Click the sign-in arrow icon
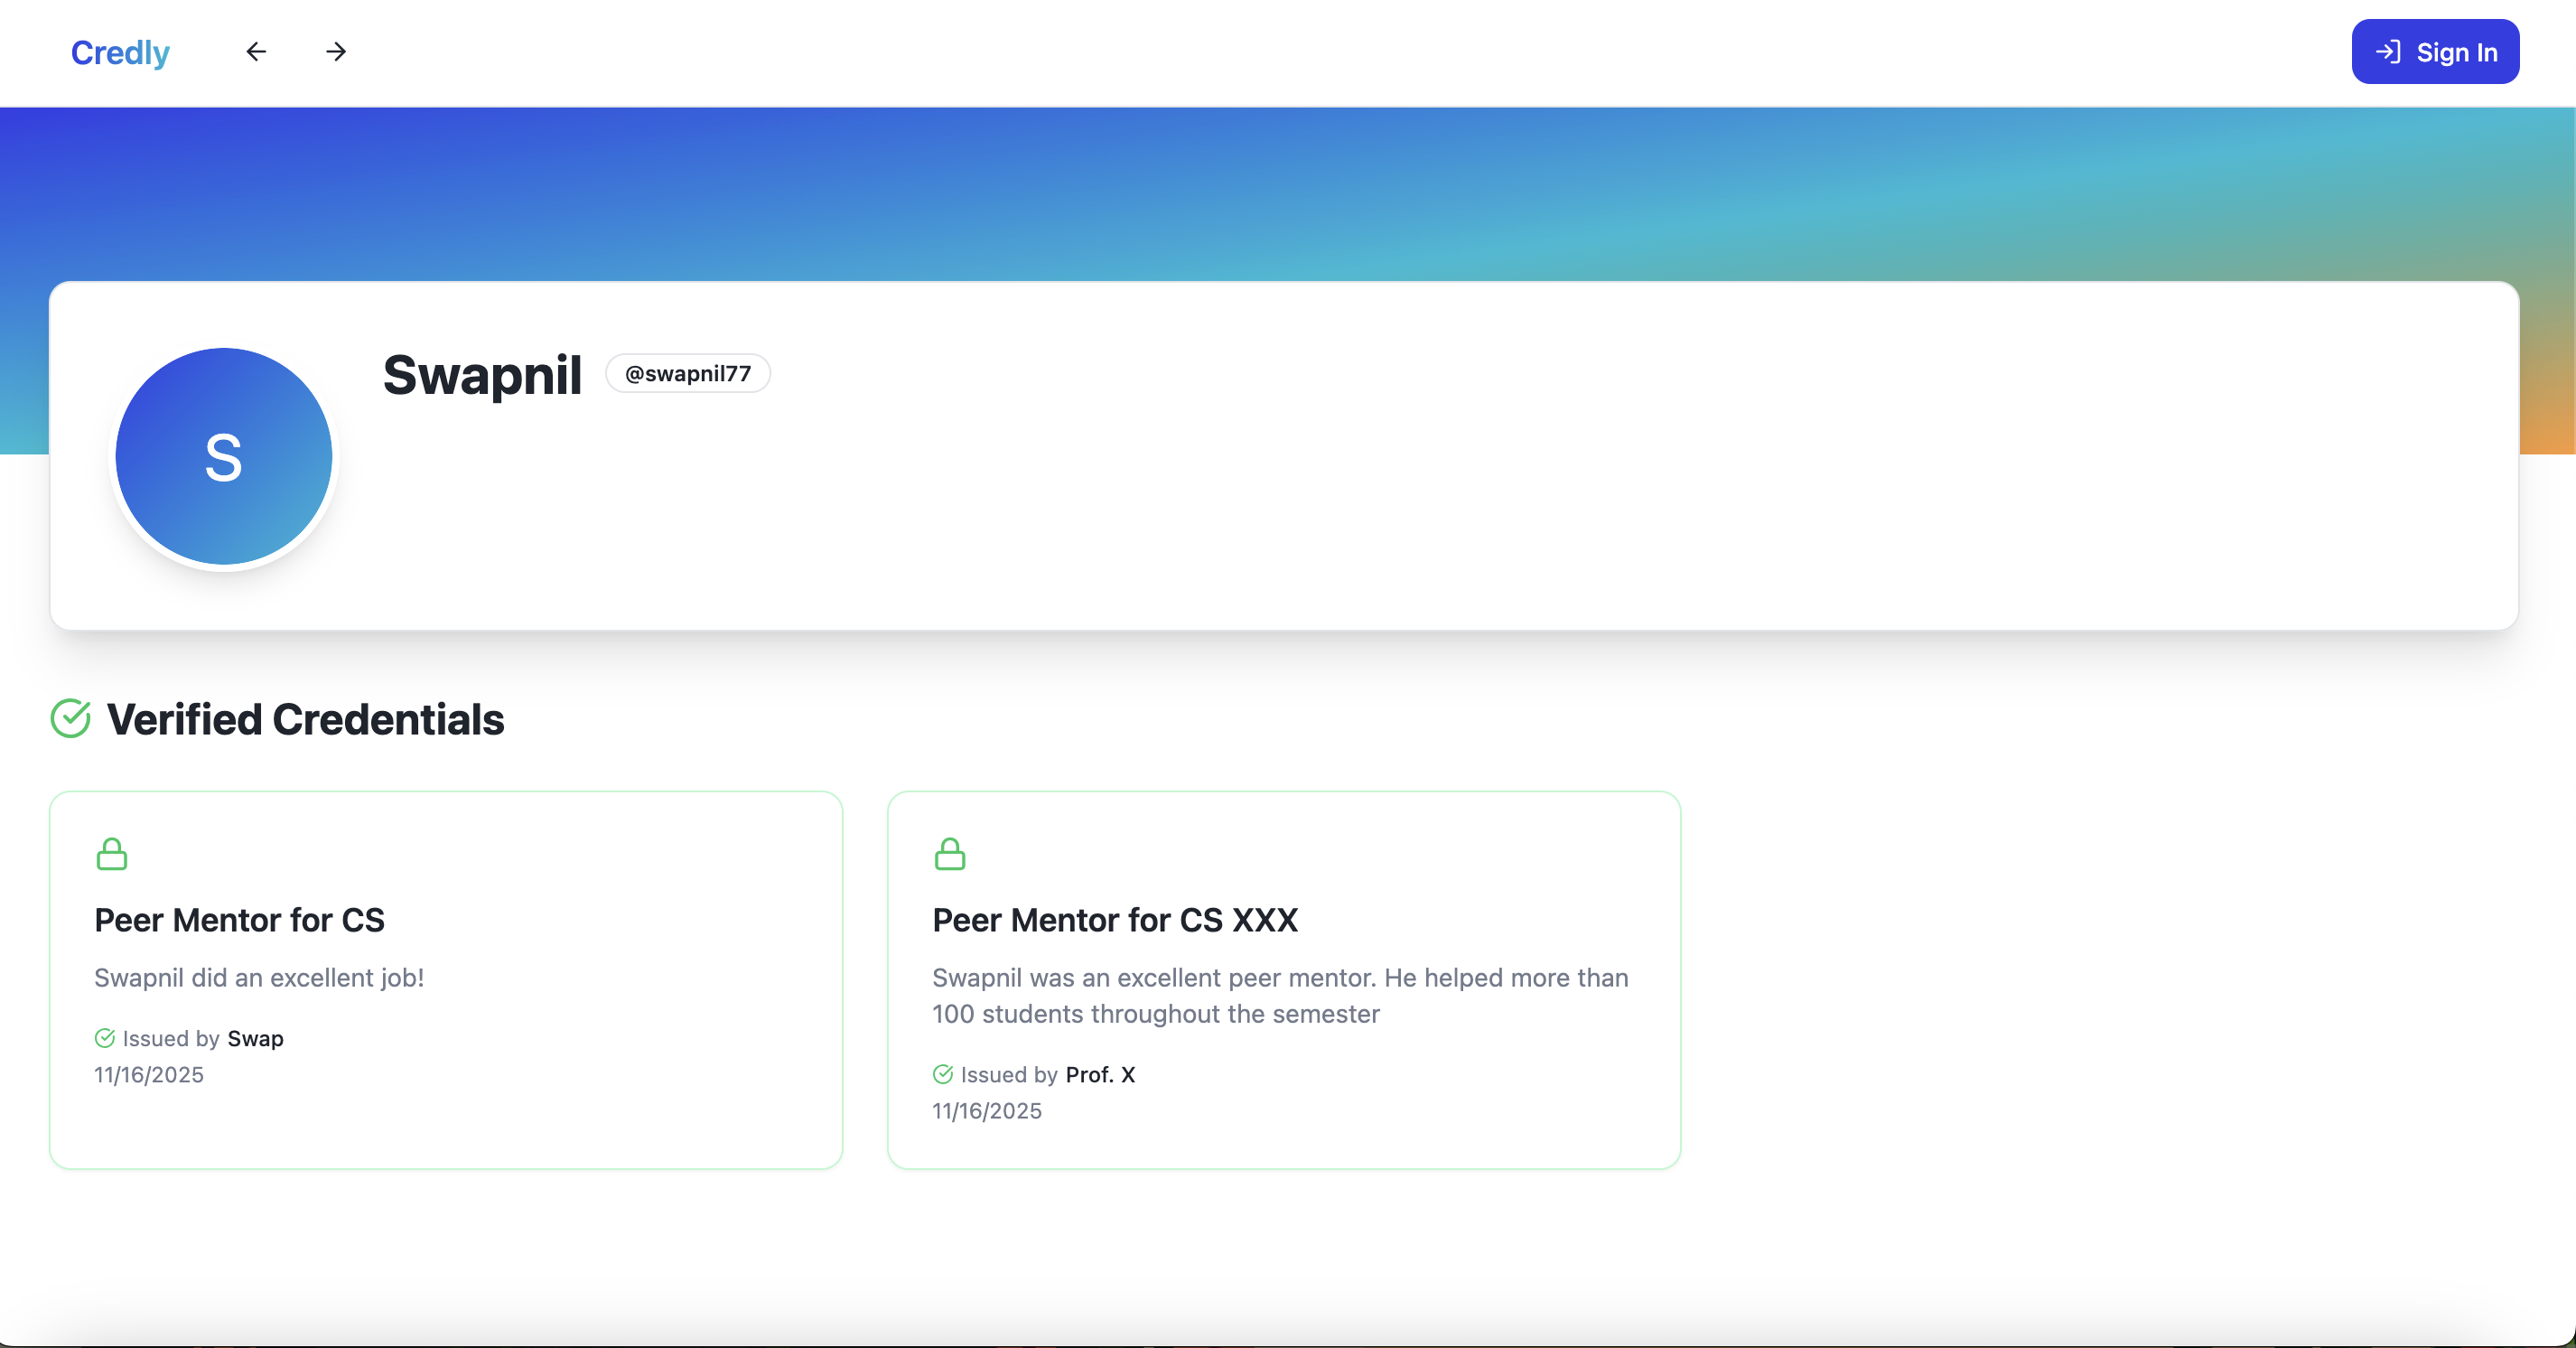 [x=2388, y=52]
